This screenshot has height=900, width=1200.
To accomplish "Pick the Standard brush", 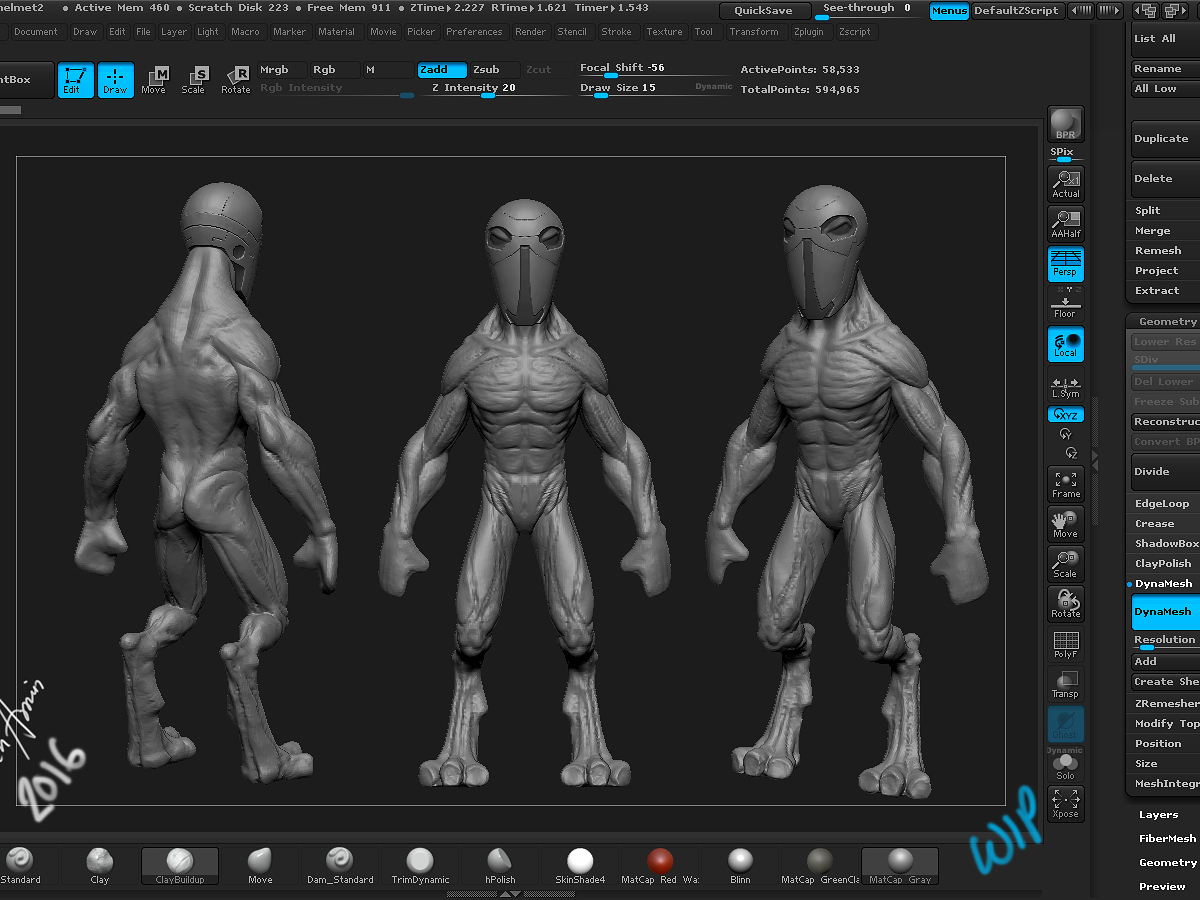I will click(20, 866).
